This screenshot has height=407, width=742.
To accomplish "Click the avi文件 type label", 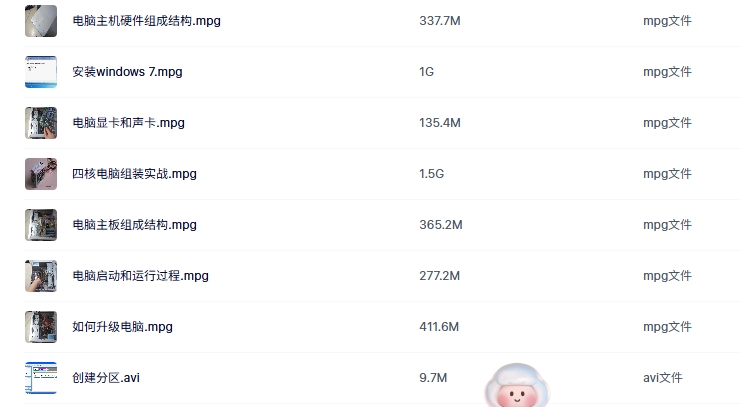I will [x=662, y=378].
